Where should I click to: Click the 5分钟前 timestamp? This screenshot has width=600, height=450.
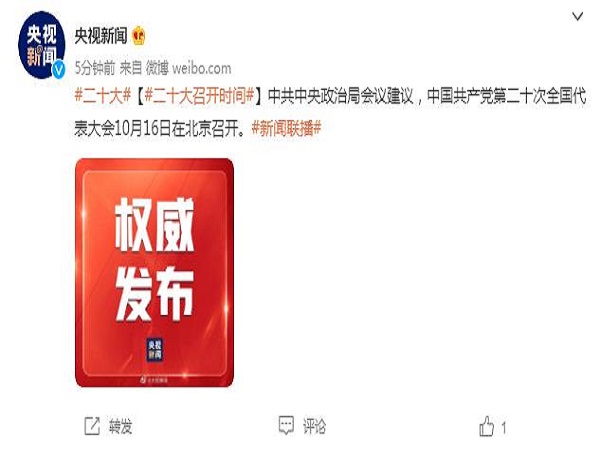click(95, 68)
